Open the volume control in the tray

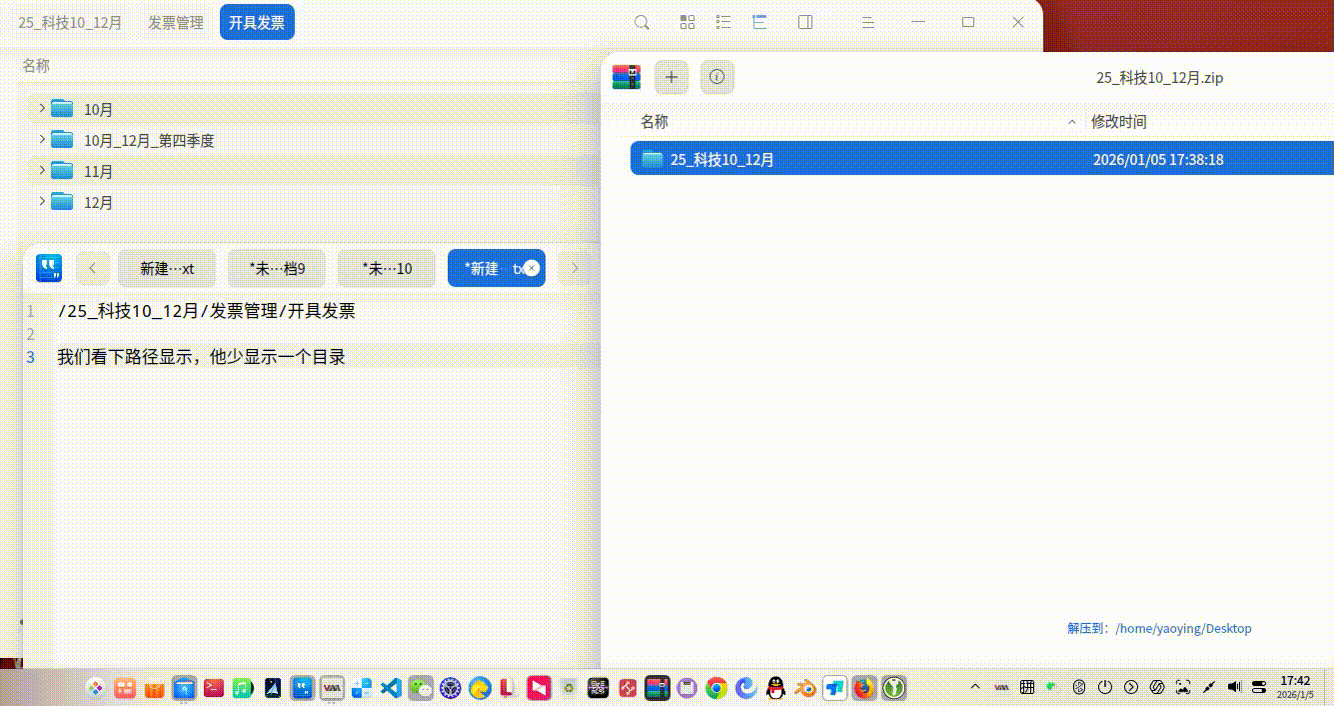click(1234, 687)
